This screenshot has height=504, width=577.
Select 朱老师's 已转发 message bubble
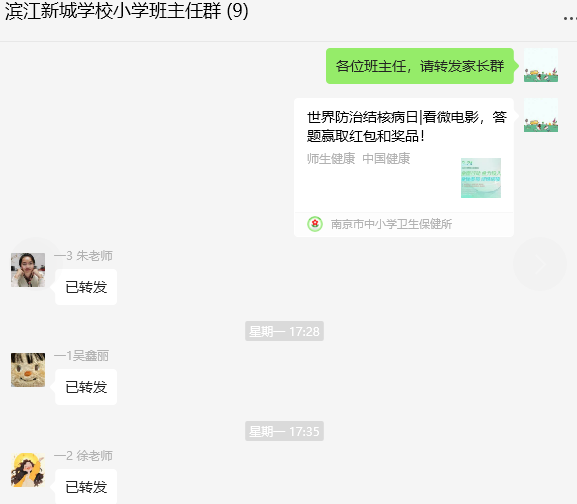(x=86, y=287)
